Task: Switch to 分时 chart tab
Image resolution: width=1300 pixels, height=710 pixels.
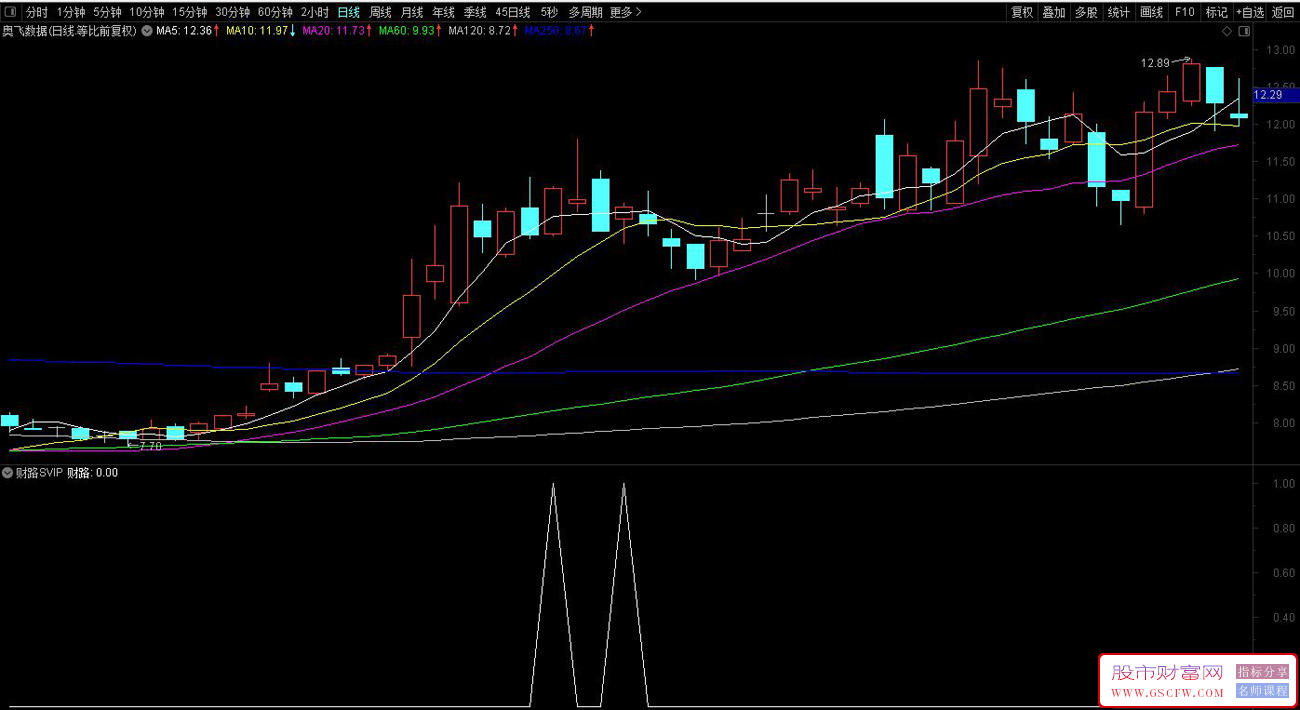Action: point(36,13)
